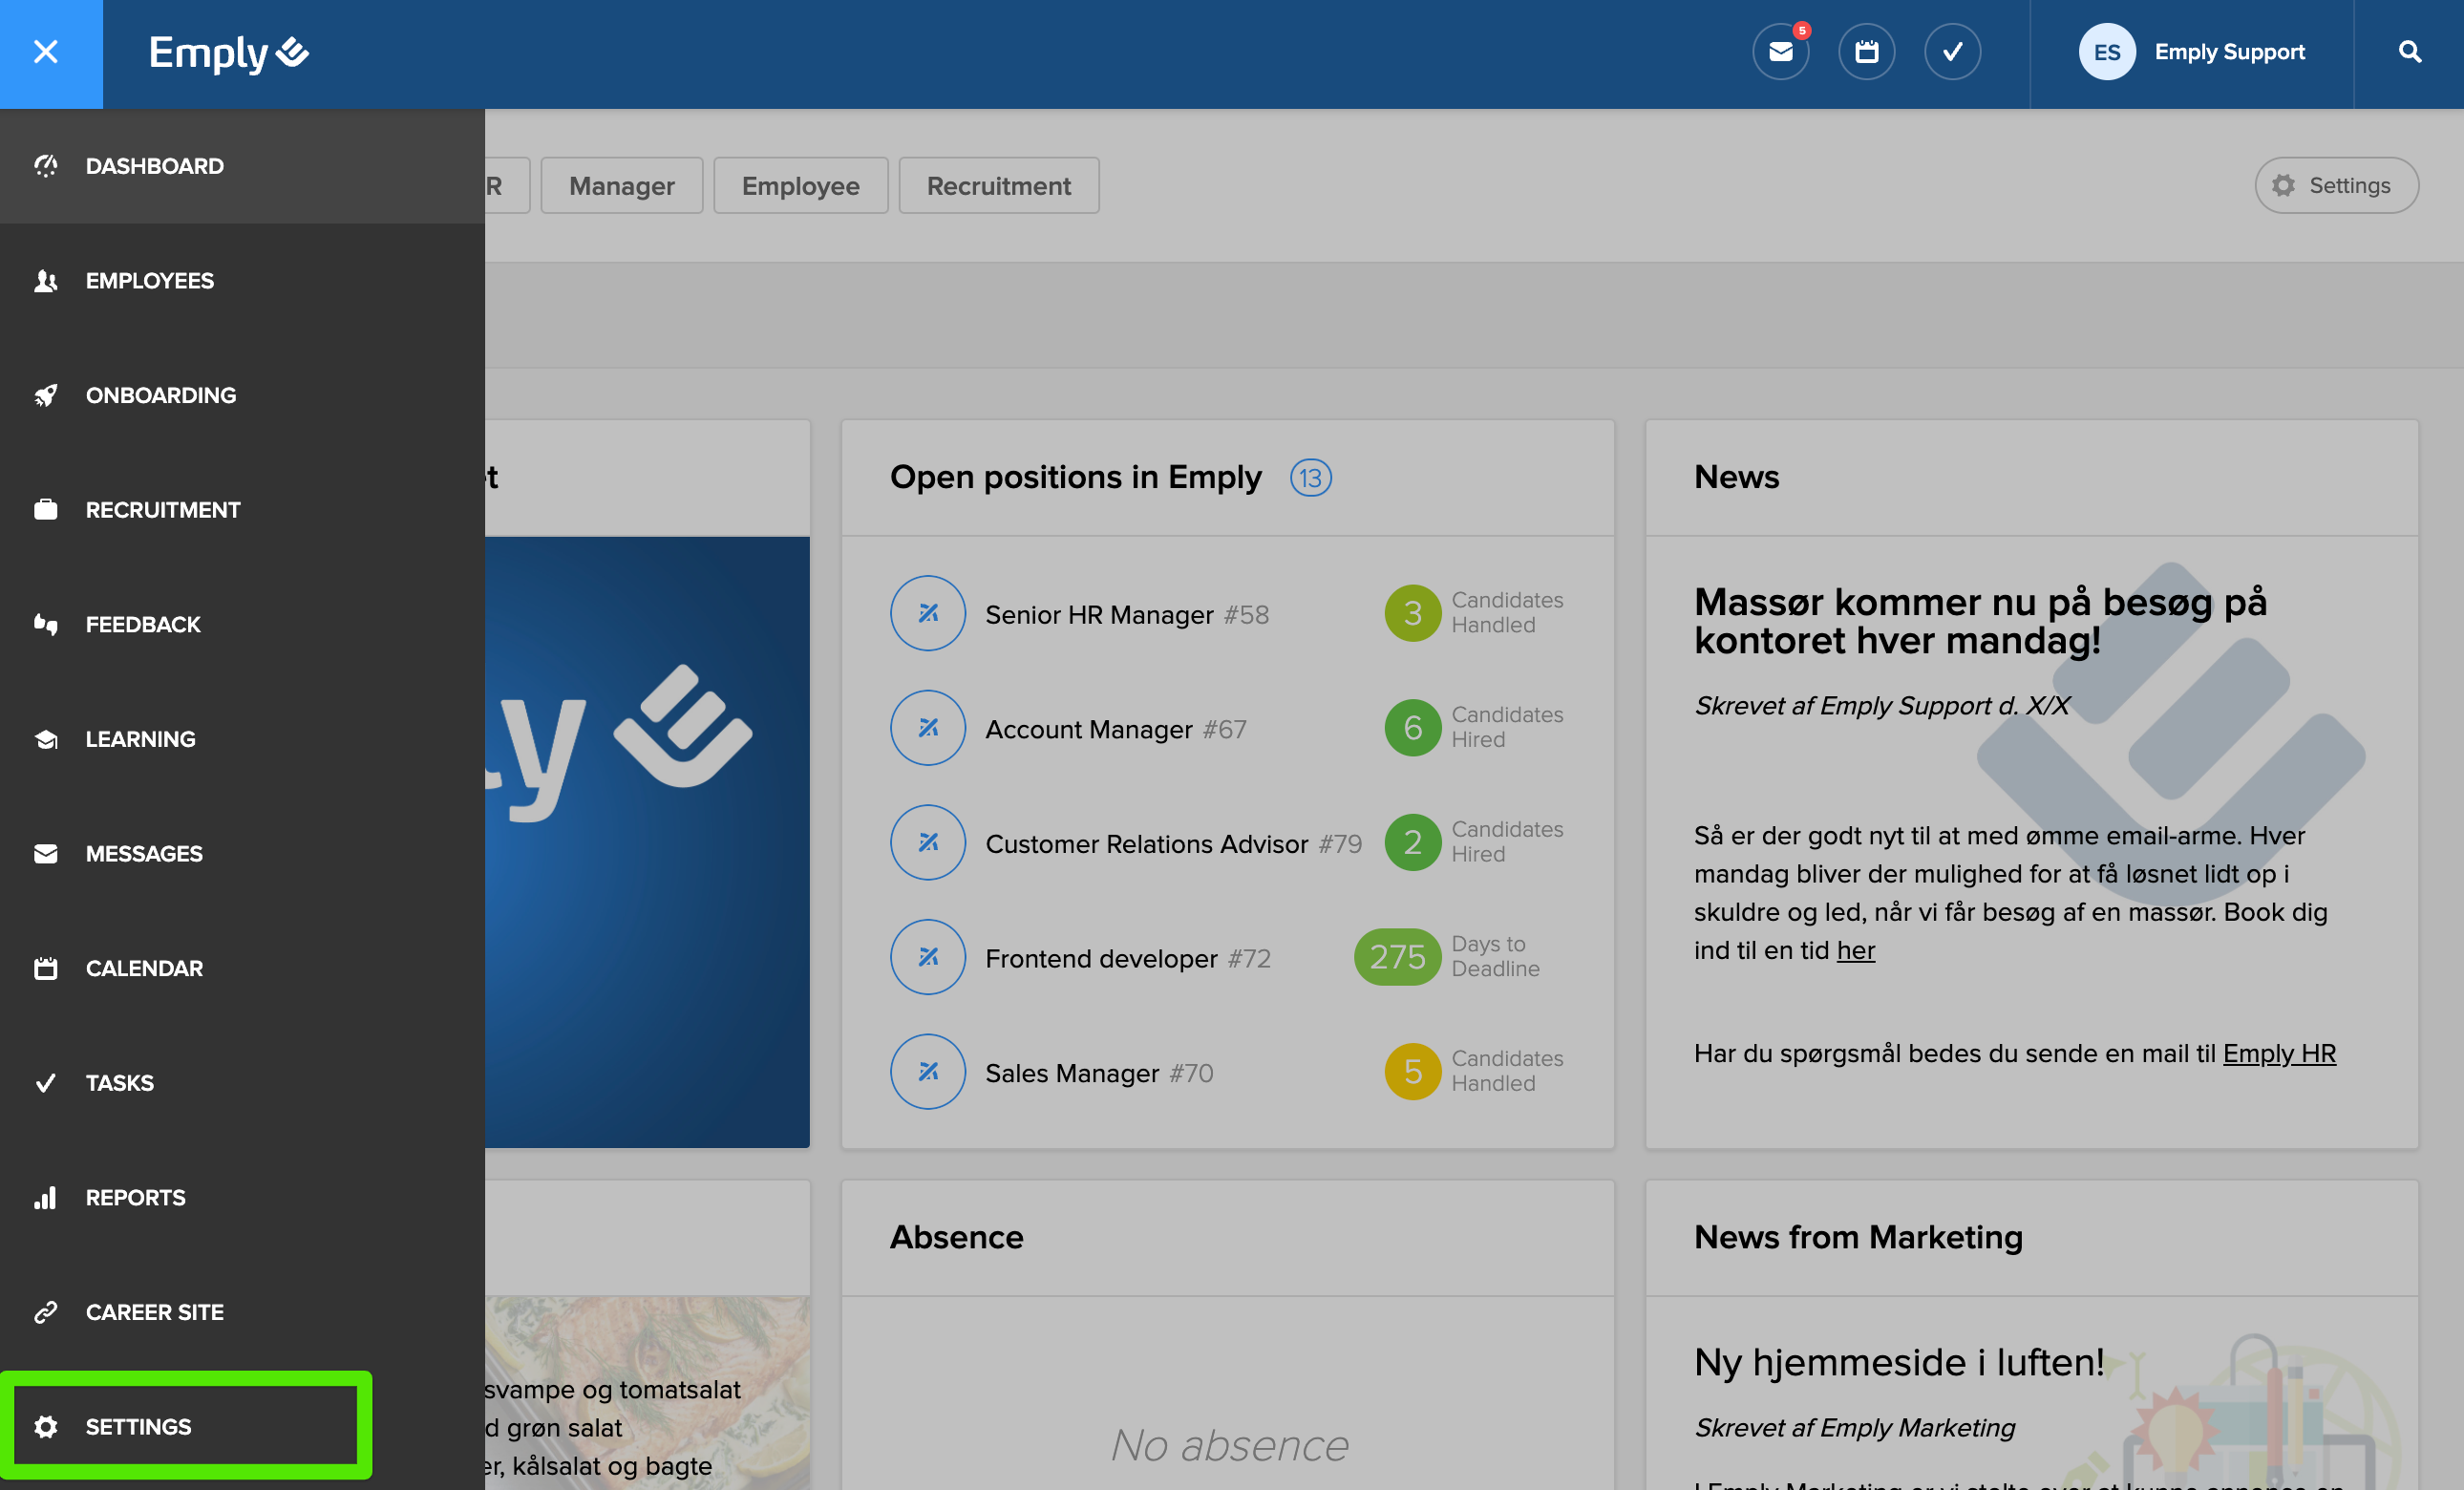This screenshot has width=2464, height=1490.
Task: Click the dashboard Settings gear button
Action: 2335,186
